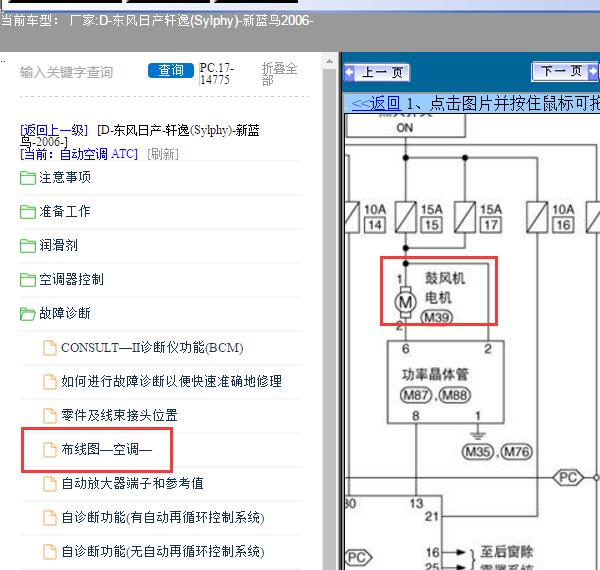Open the 注意事项 folder icon

(x=28, y=178)
